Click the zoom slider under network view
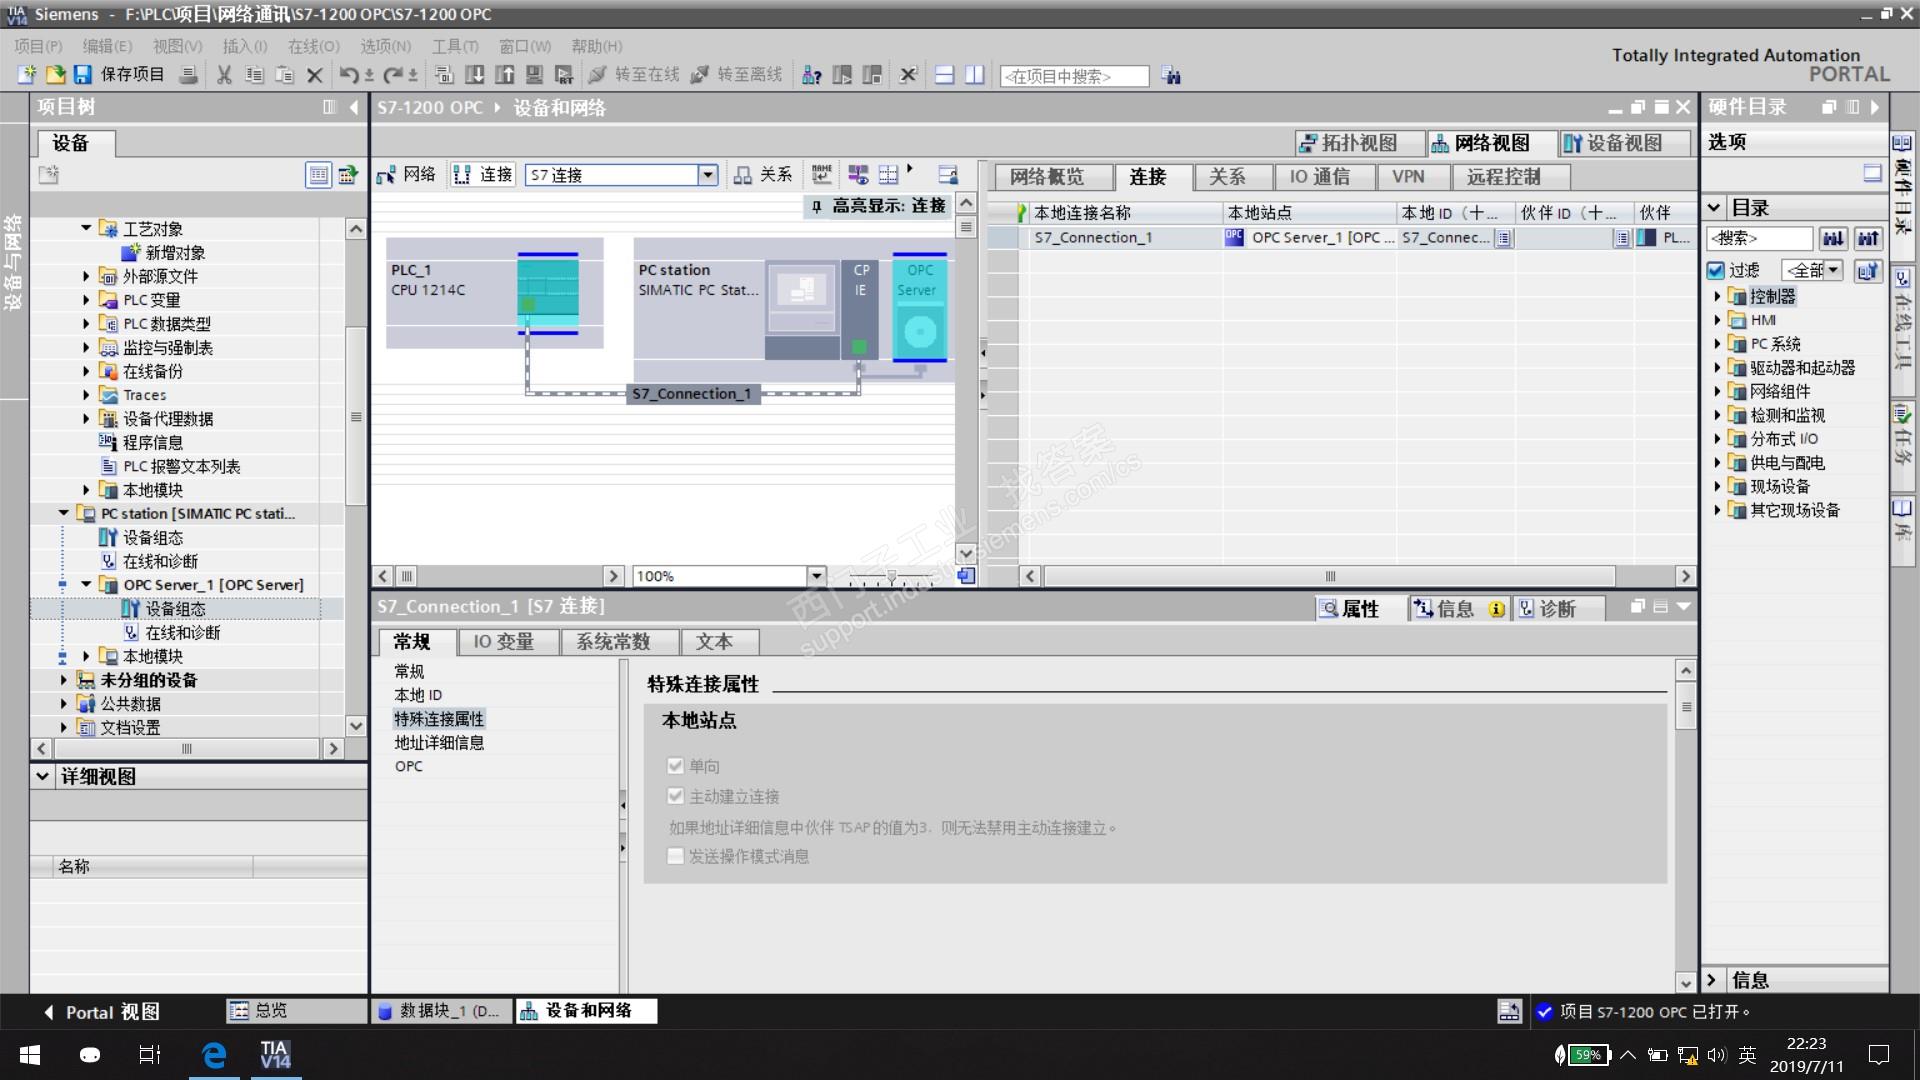 (891, 576)
